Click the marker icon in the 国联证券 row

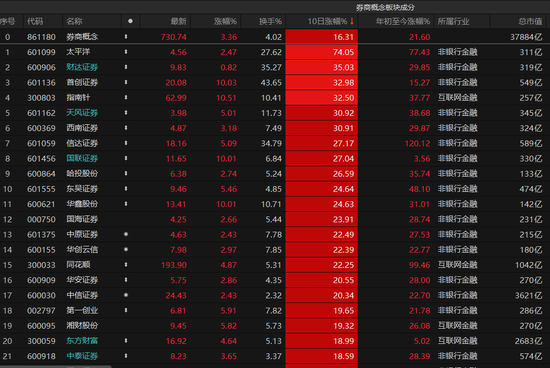[126, 158]
